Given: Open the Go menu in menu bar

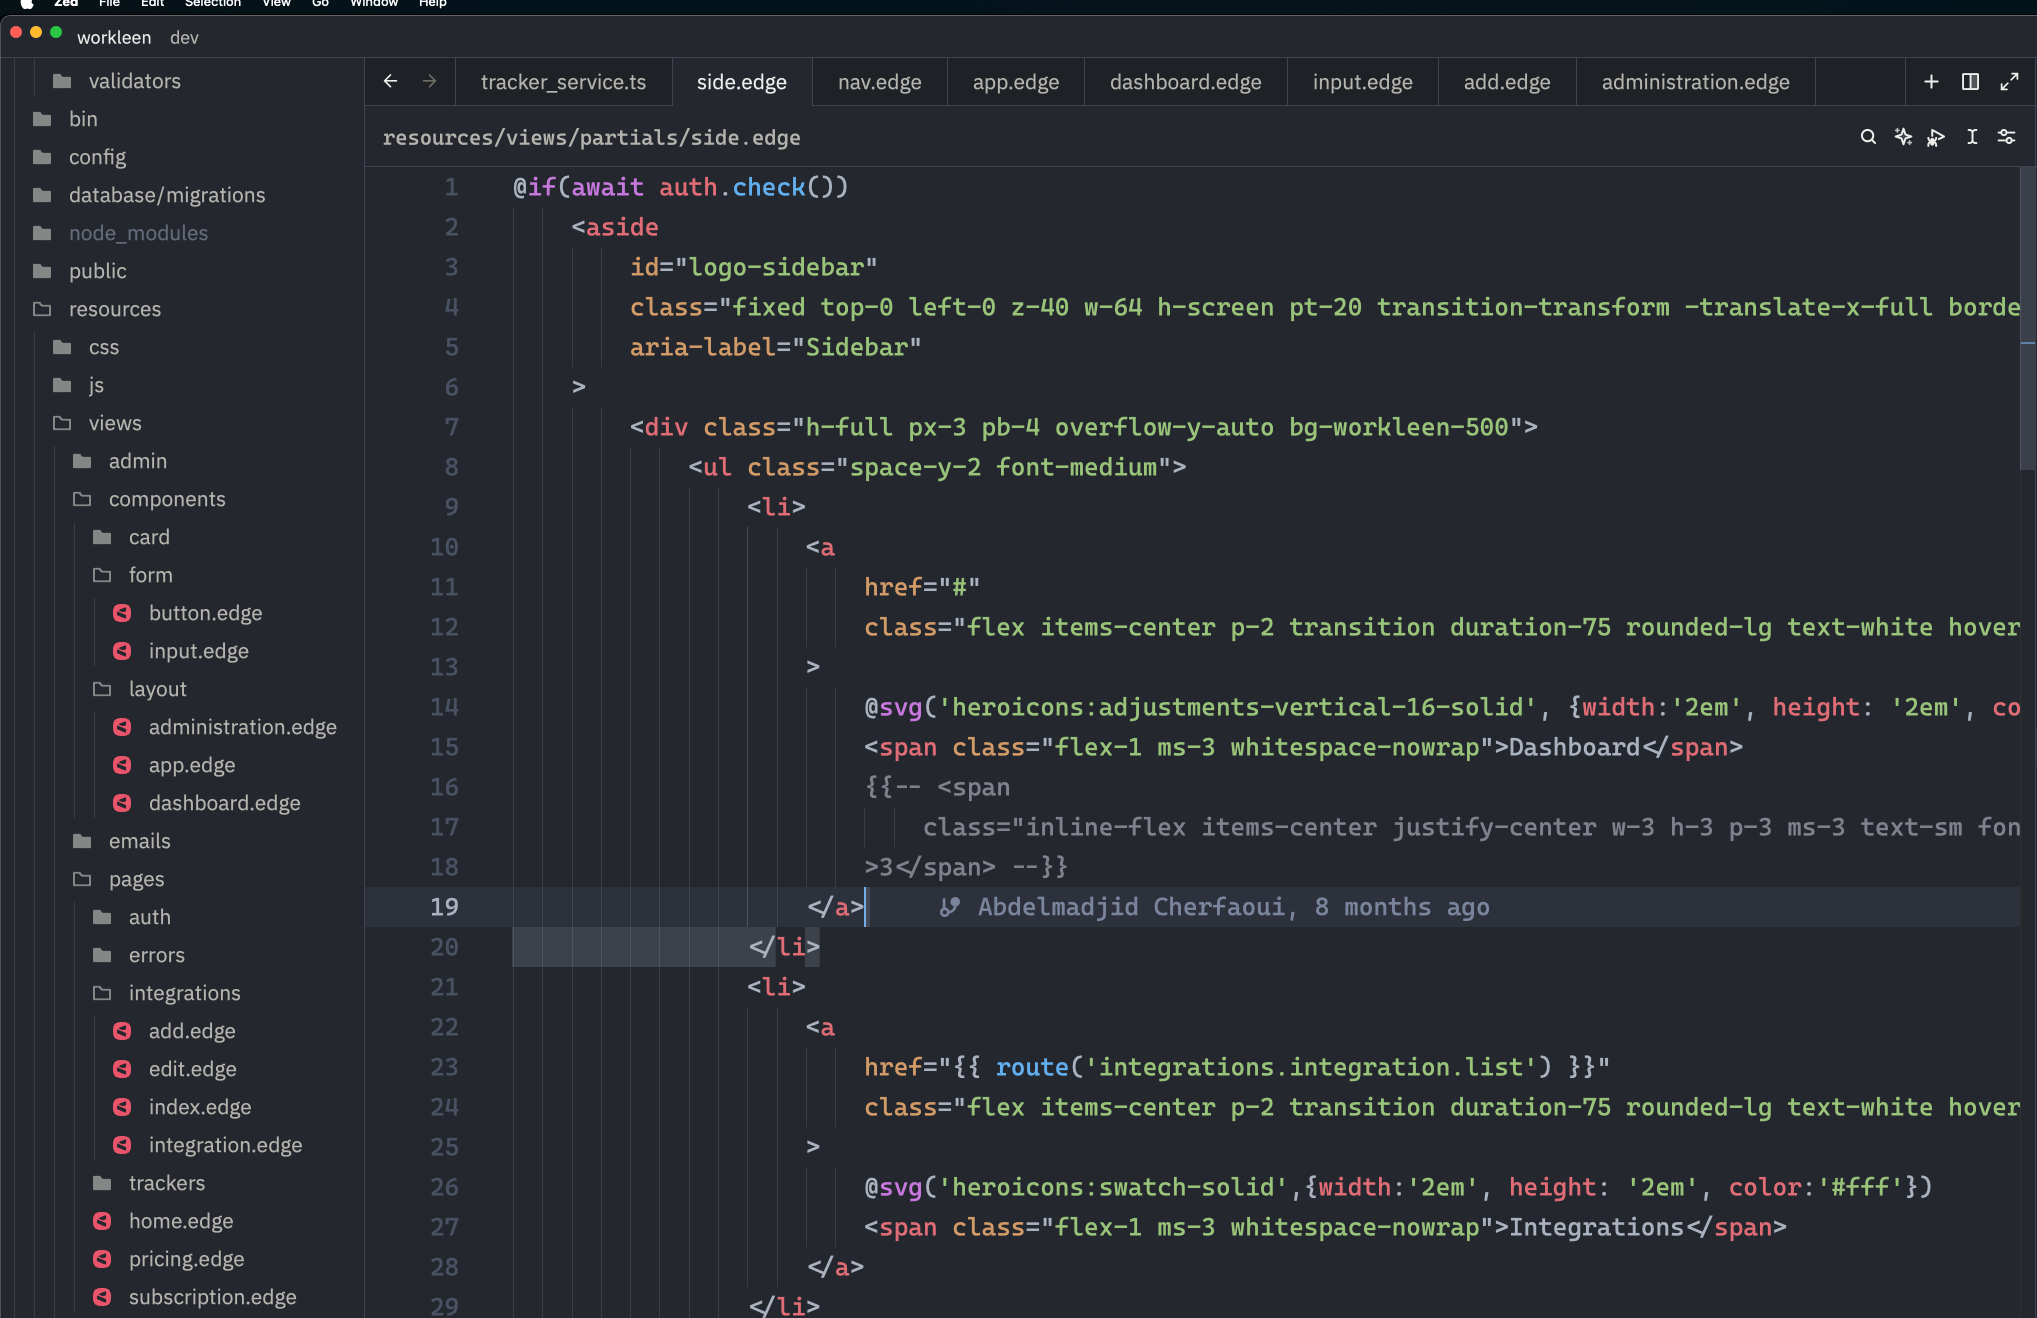Looking at the screenshot, I should click(320, 4).
